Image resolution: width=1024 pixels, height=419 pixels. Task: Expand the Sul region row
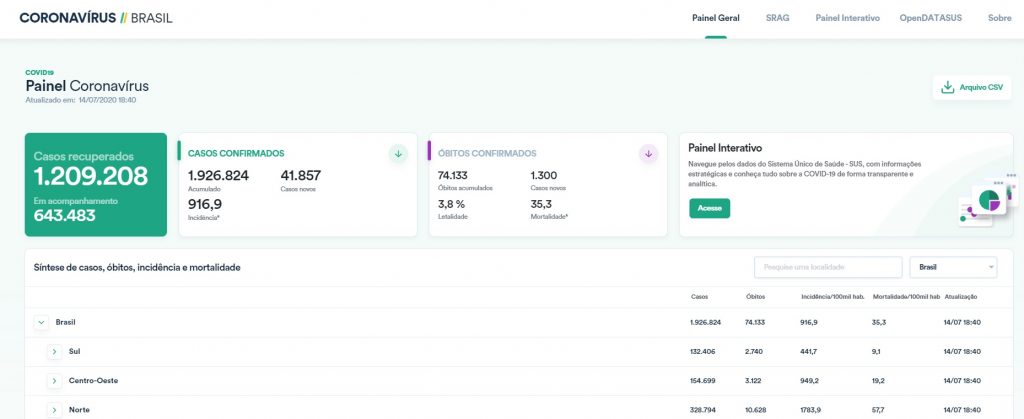[x=55, y=352]
